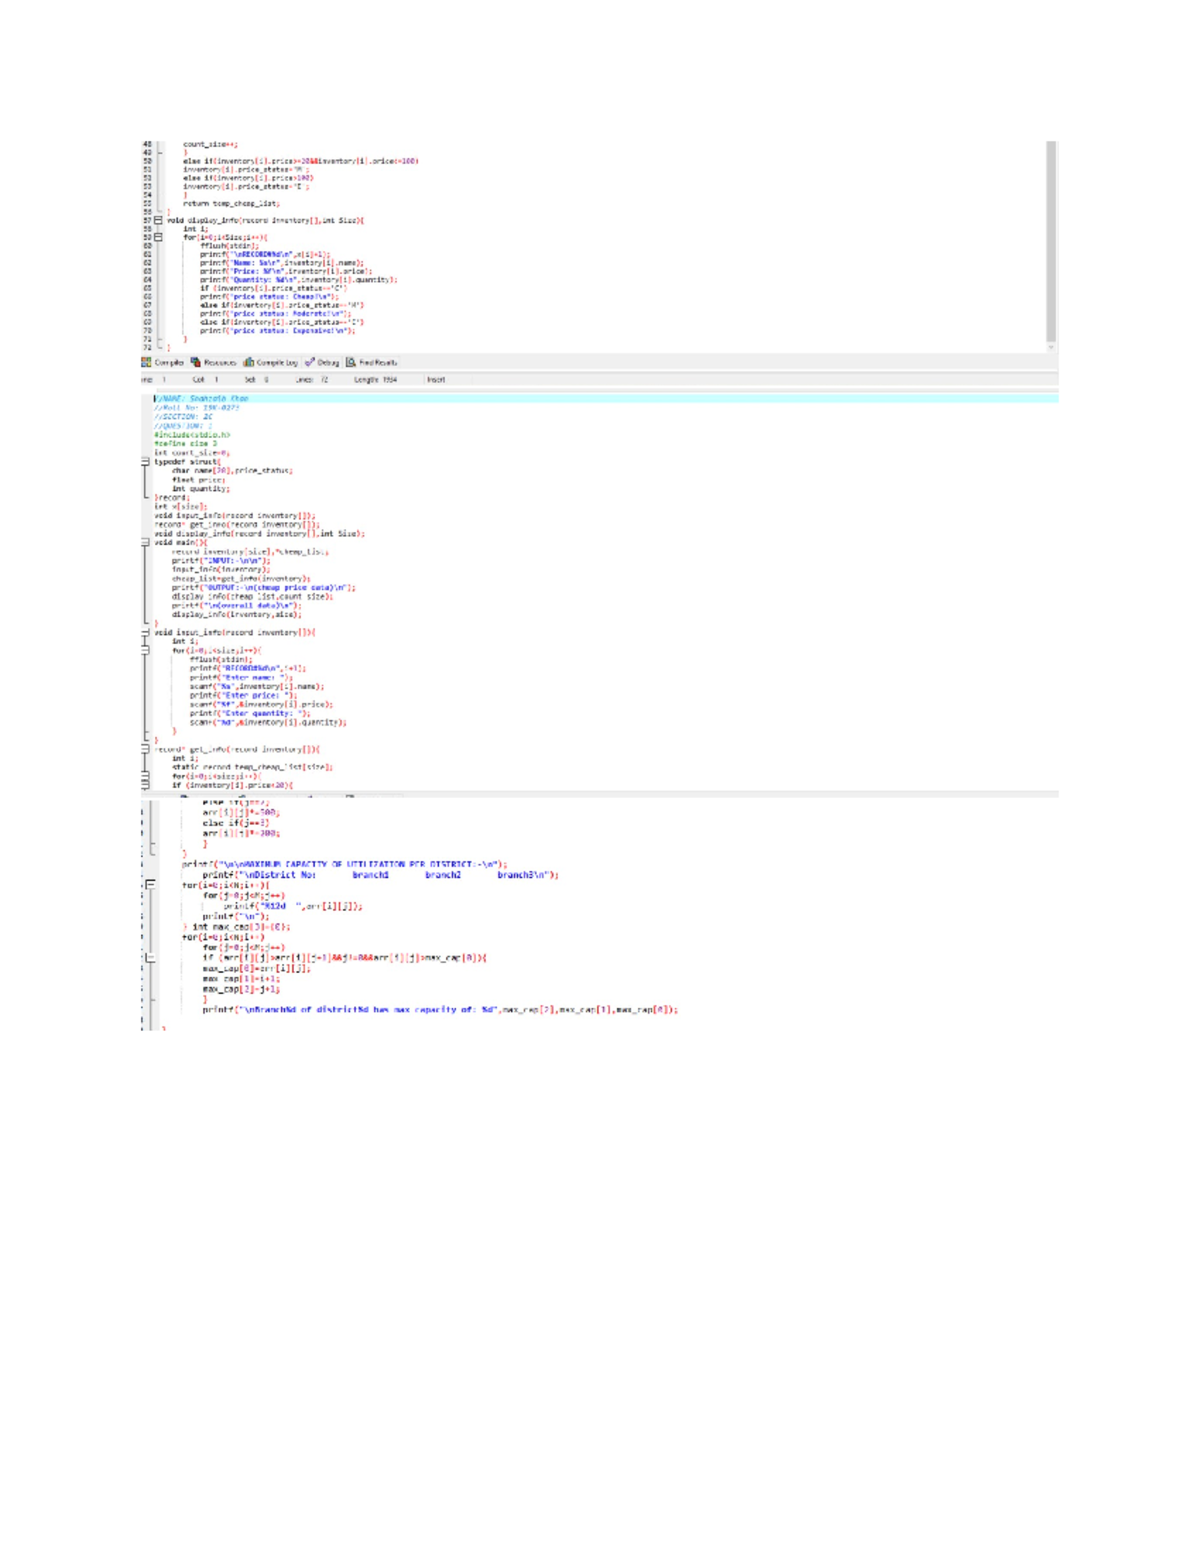Click the 'printf("Enter price: ");' line
Image resolution: width=1200 pixels, height=1553 pixels.
click(x=244, y=696)
